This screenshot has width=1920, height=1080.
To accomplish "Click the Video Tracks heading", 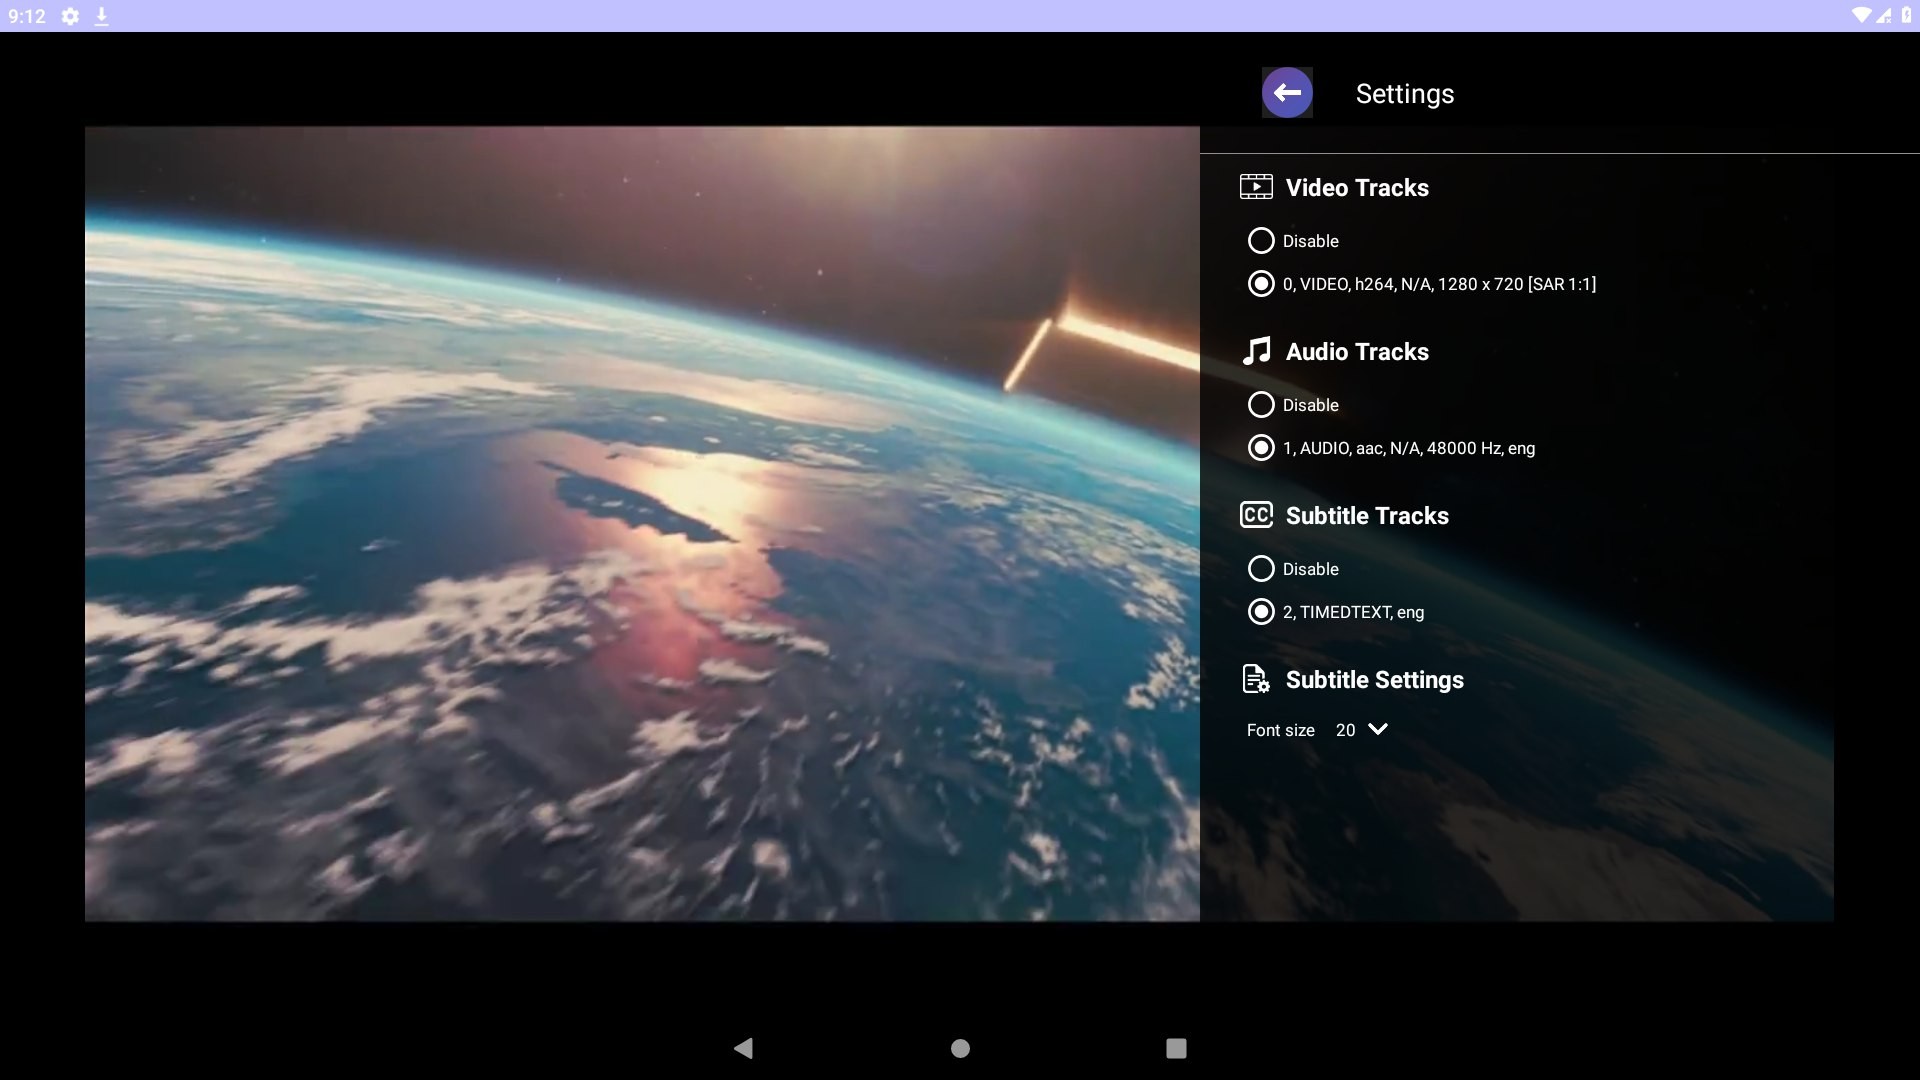I will [1357, 188].
